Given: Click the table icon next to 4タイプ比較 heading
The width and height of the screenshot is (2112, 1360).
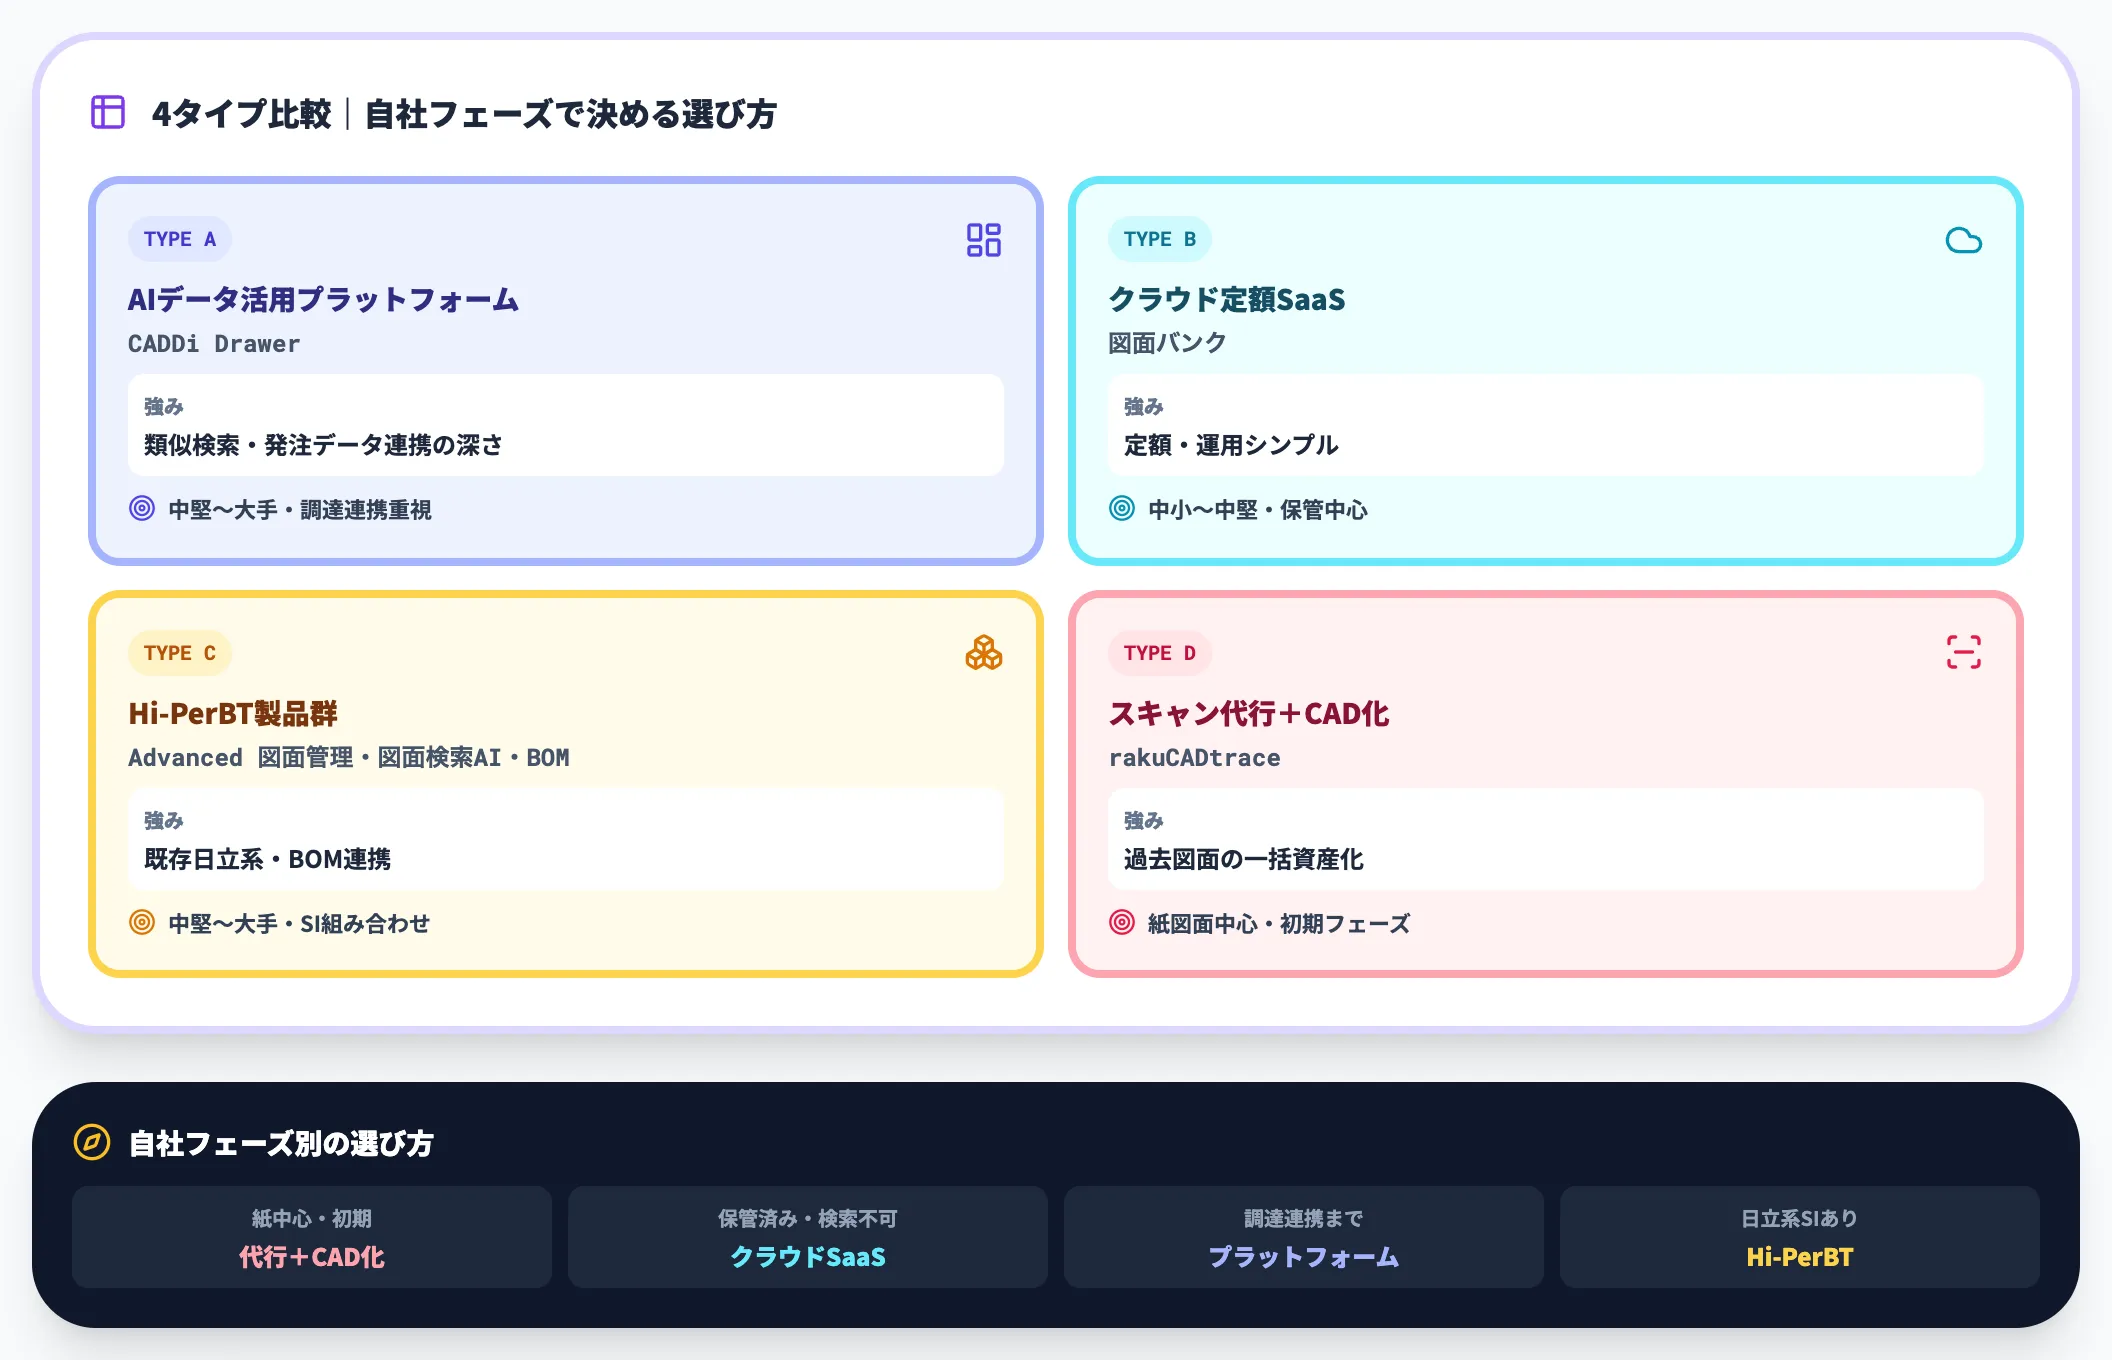Looking at the screenshot, I should [x=107, y=113].
